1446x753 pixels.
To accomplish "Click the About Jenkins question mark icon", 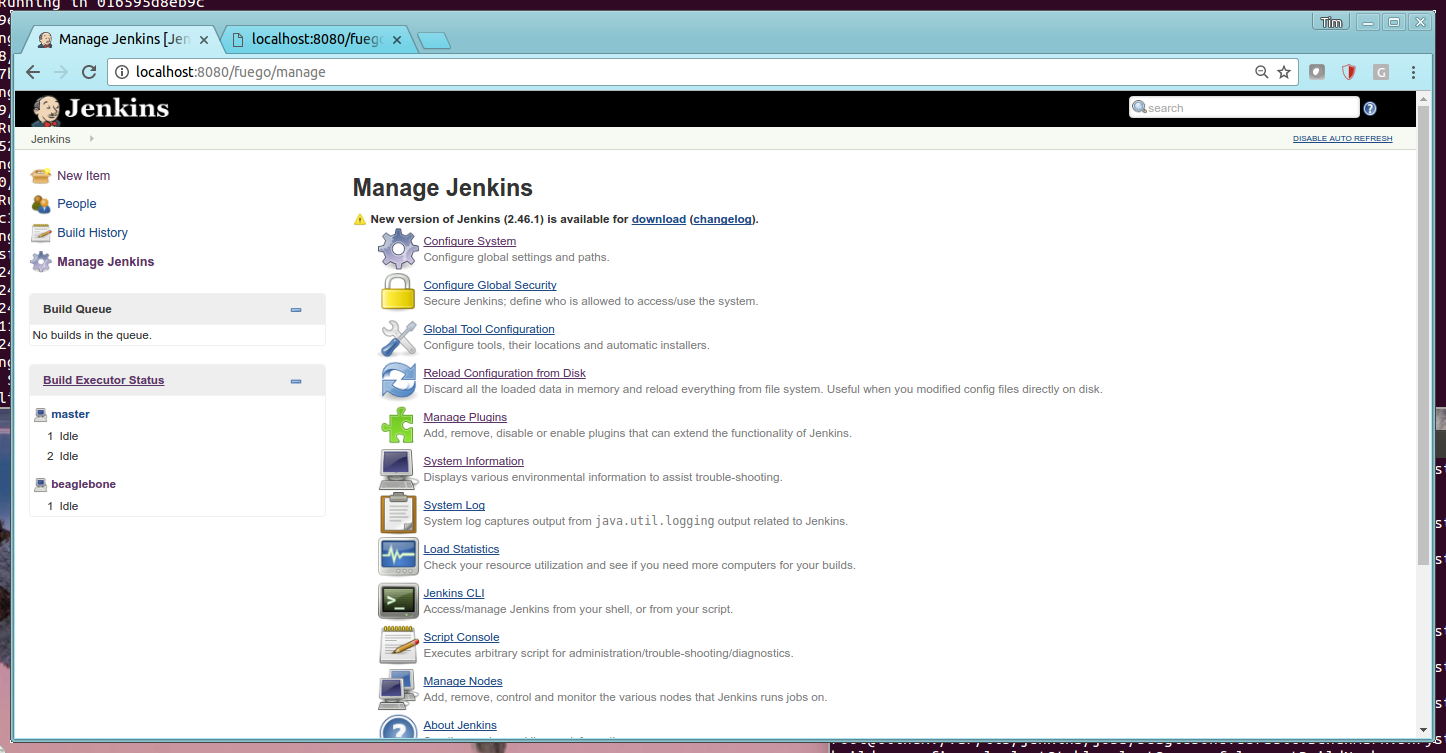I will tap(398, 726).
